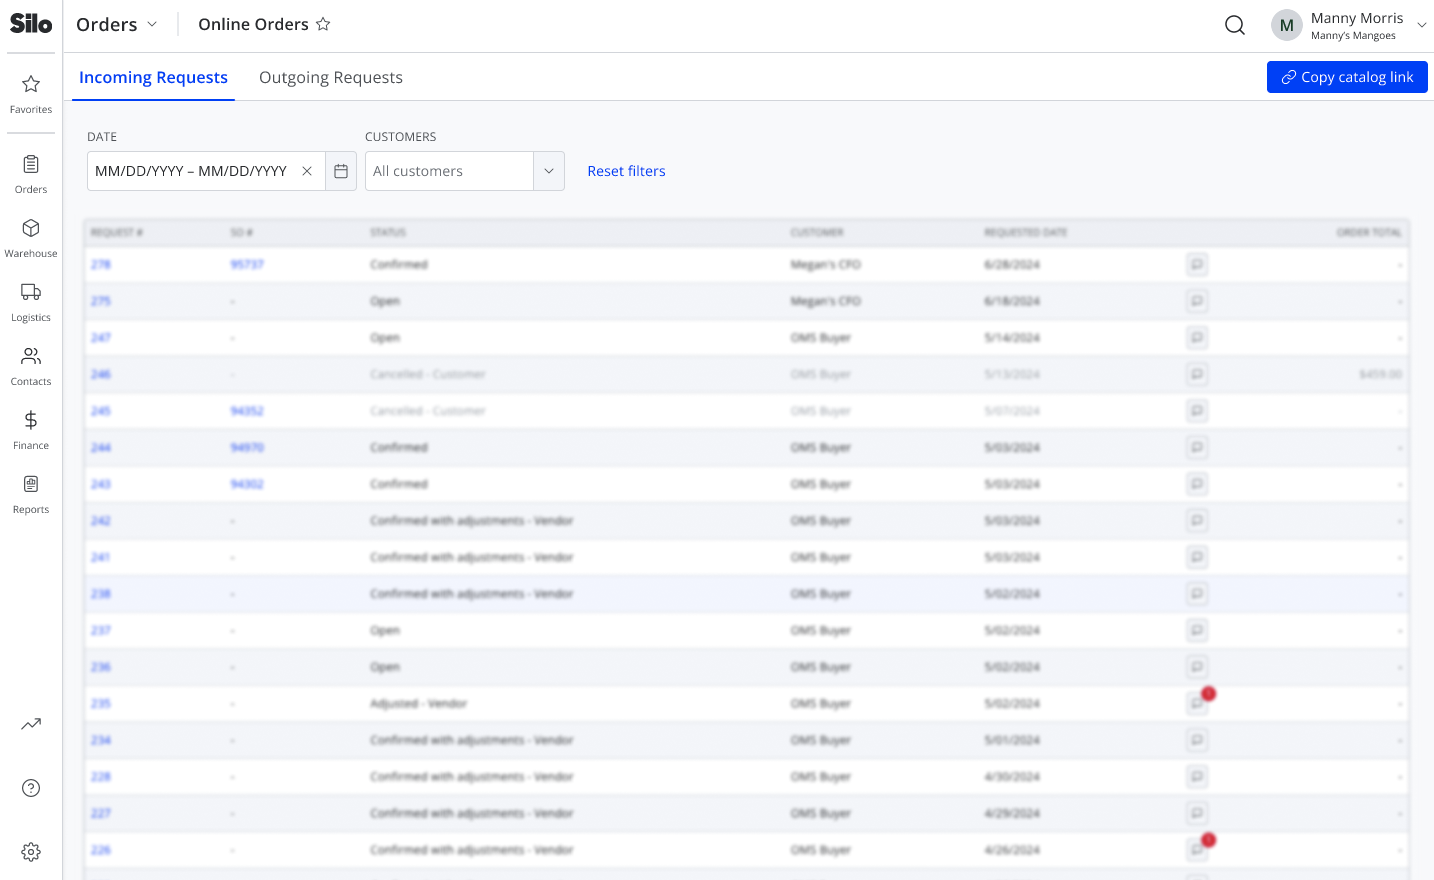The image size is (1434, 880).
Task: Click the Customer column header
Action: click(817, 232)
